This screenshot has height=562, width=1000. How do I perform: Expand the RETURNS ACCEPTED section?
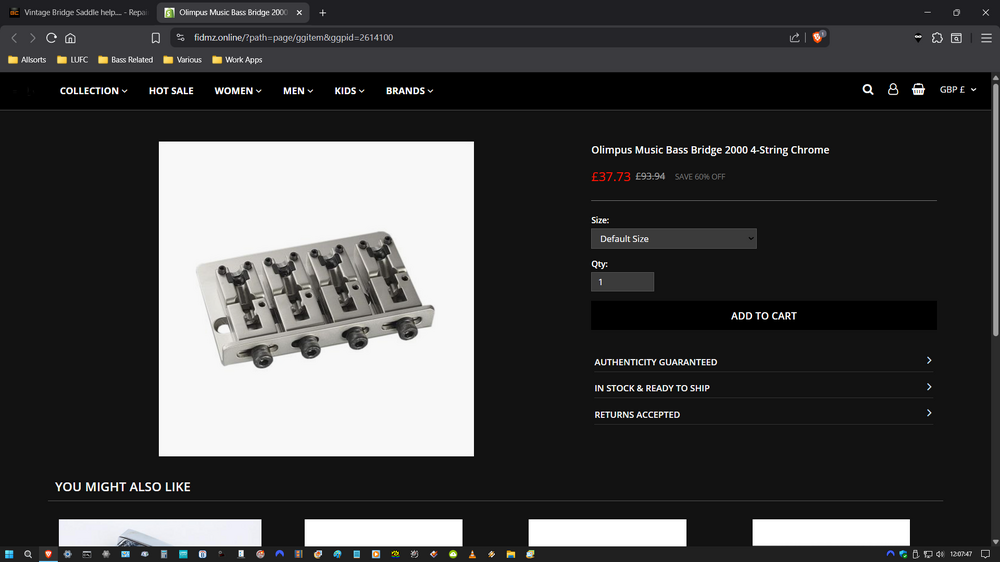(763, 414)
